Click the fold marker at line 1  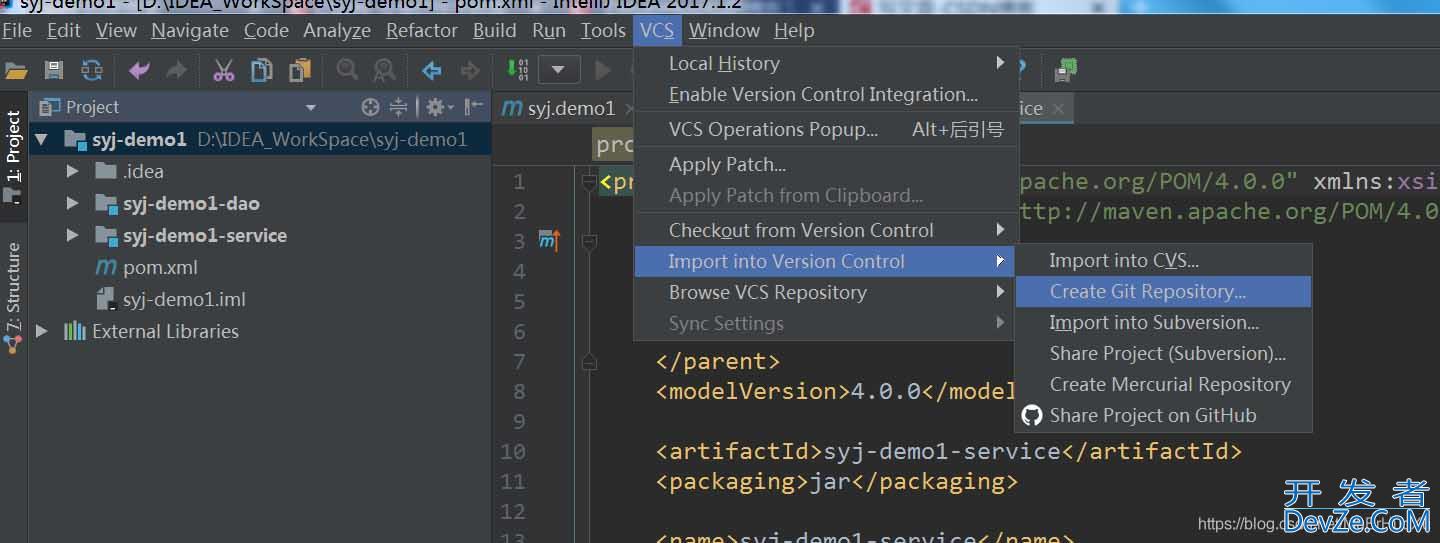pos(589,182)
